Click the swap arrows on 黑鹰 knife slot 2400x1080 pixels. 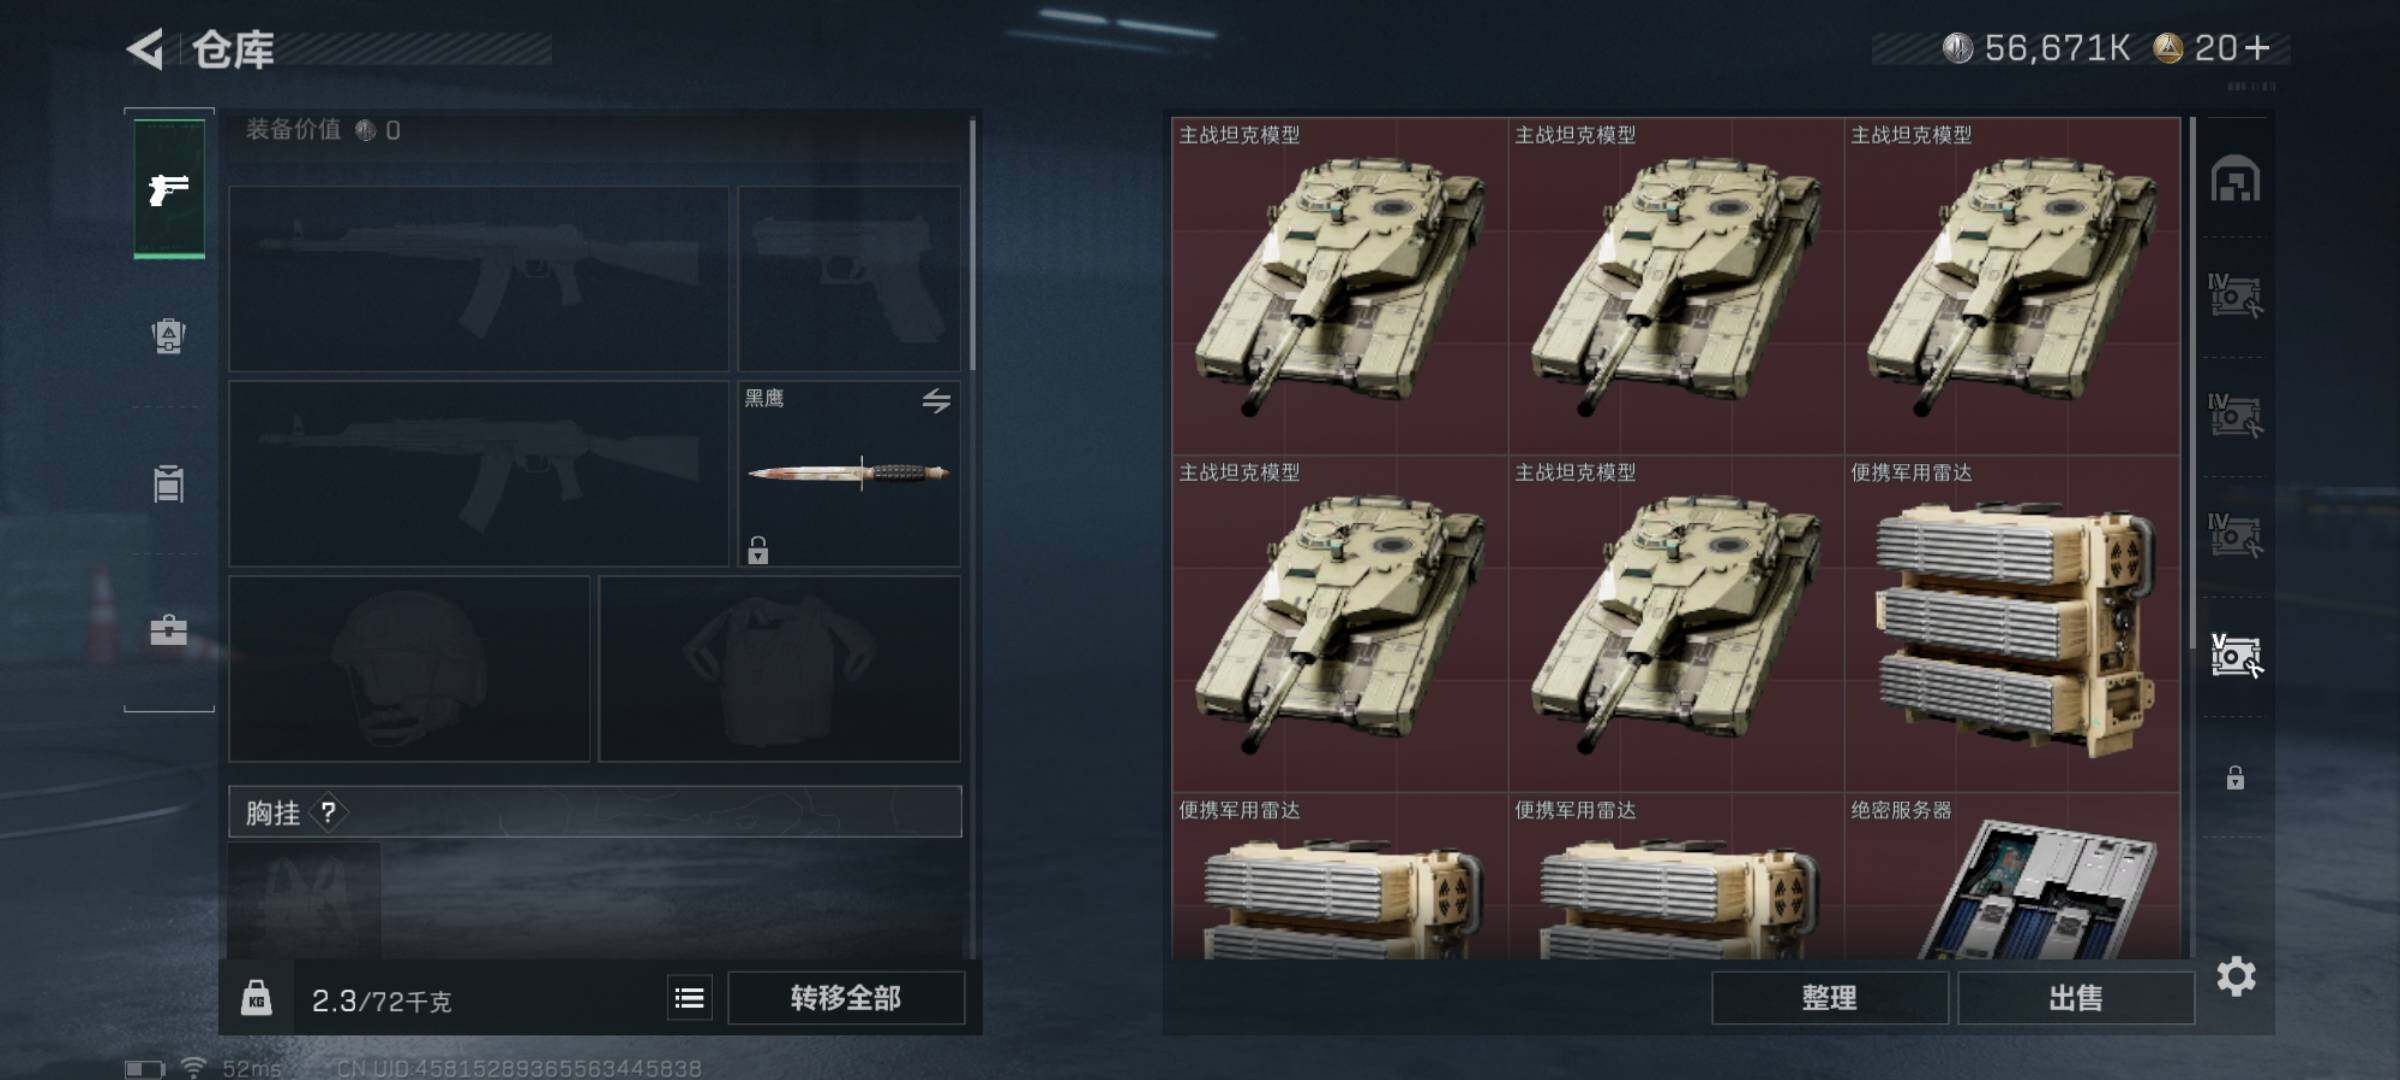point(936,401)
